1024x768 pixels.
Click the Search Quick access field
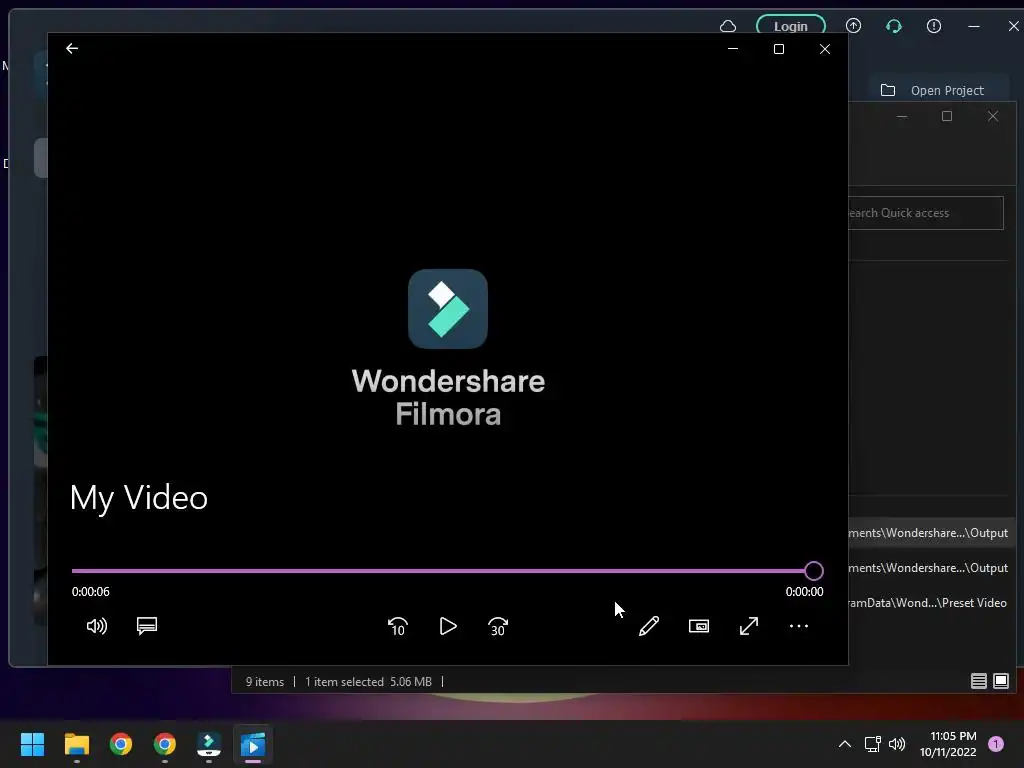pyautogui.click(x=925, y=213)
